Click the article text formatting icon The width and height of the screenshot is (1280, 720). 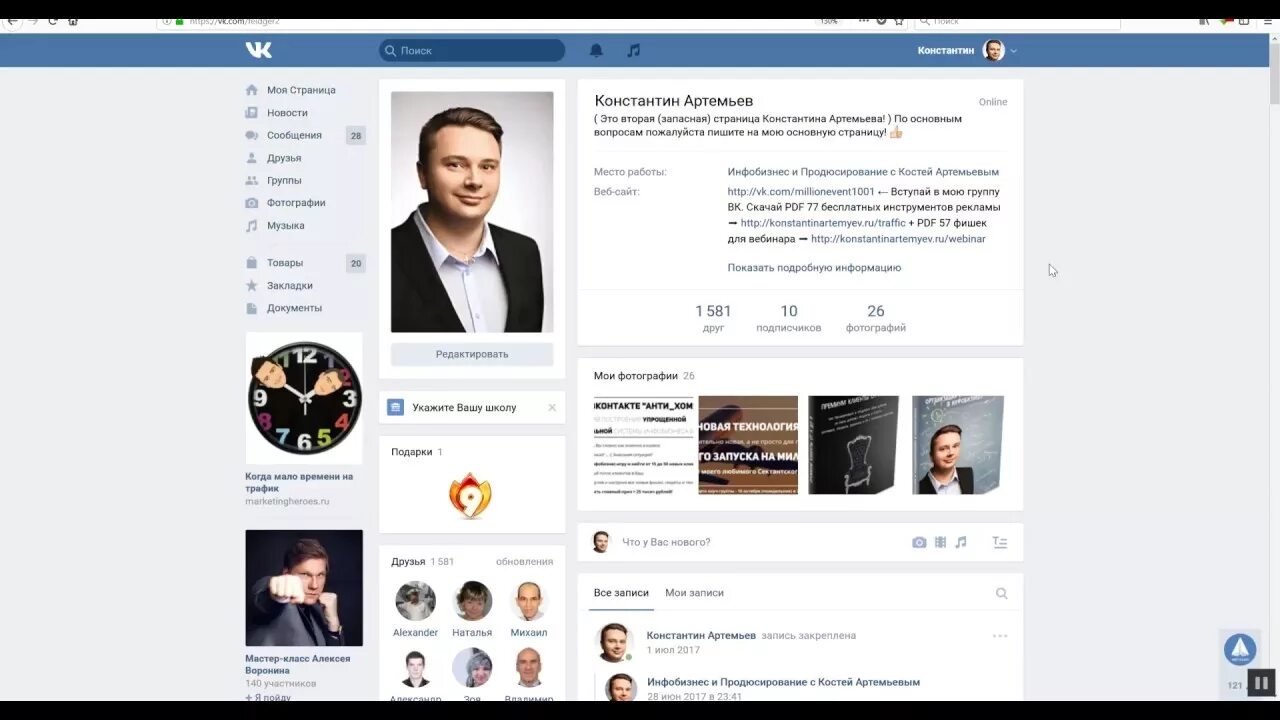1000,542
